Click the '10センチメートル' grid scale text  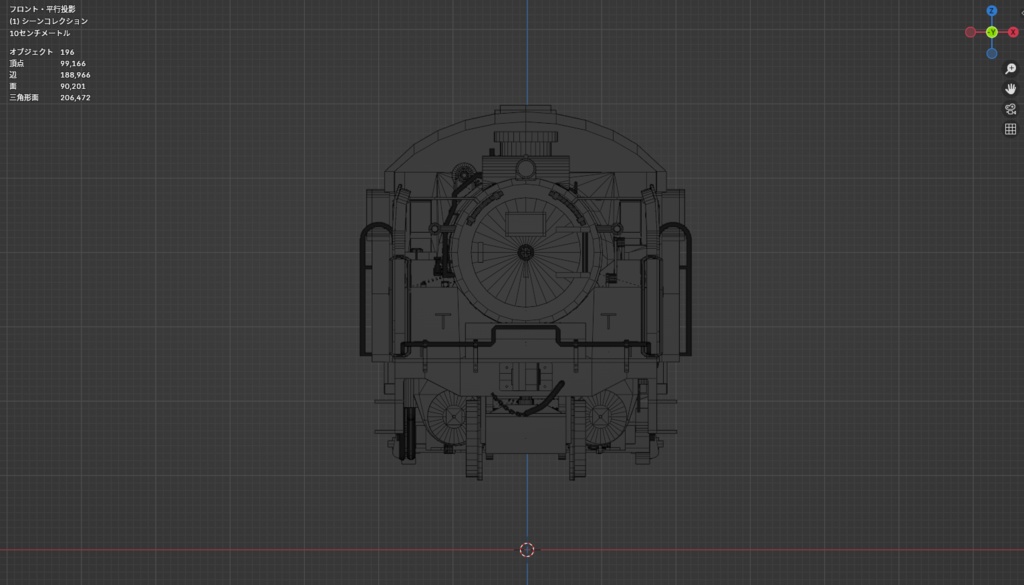point(40,33)
